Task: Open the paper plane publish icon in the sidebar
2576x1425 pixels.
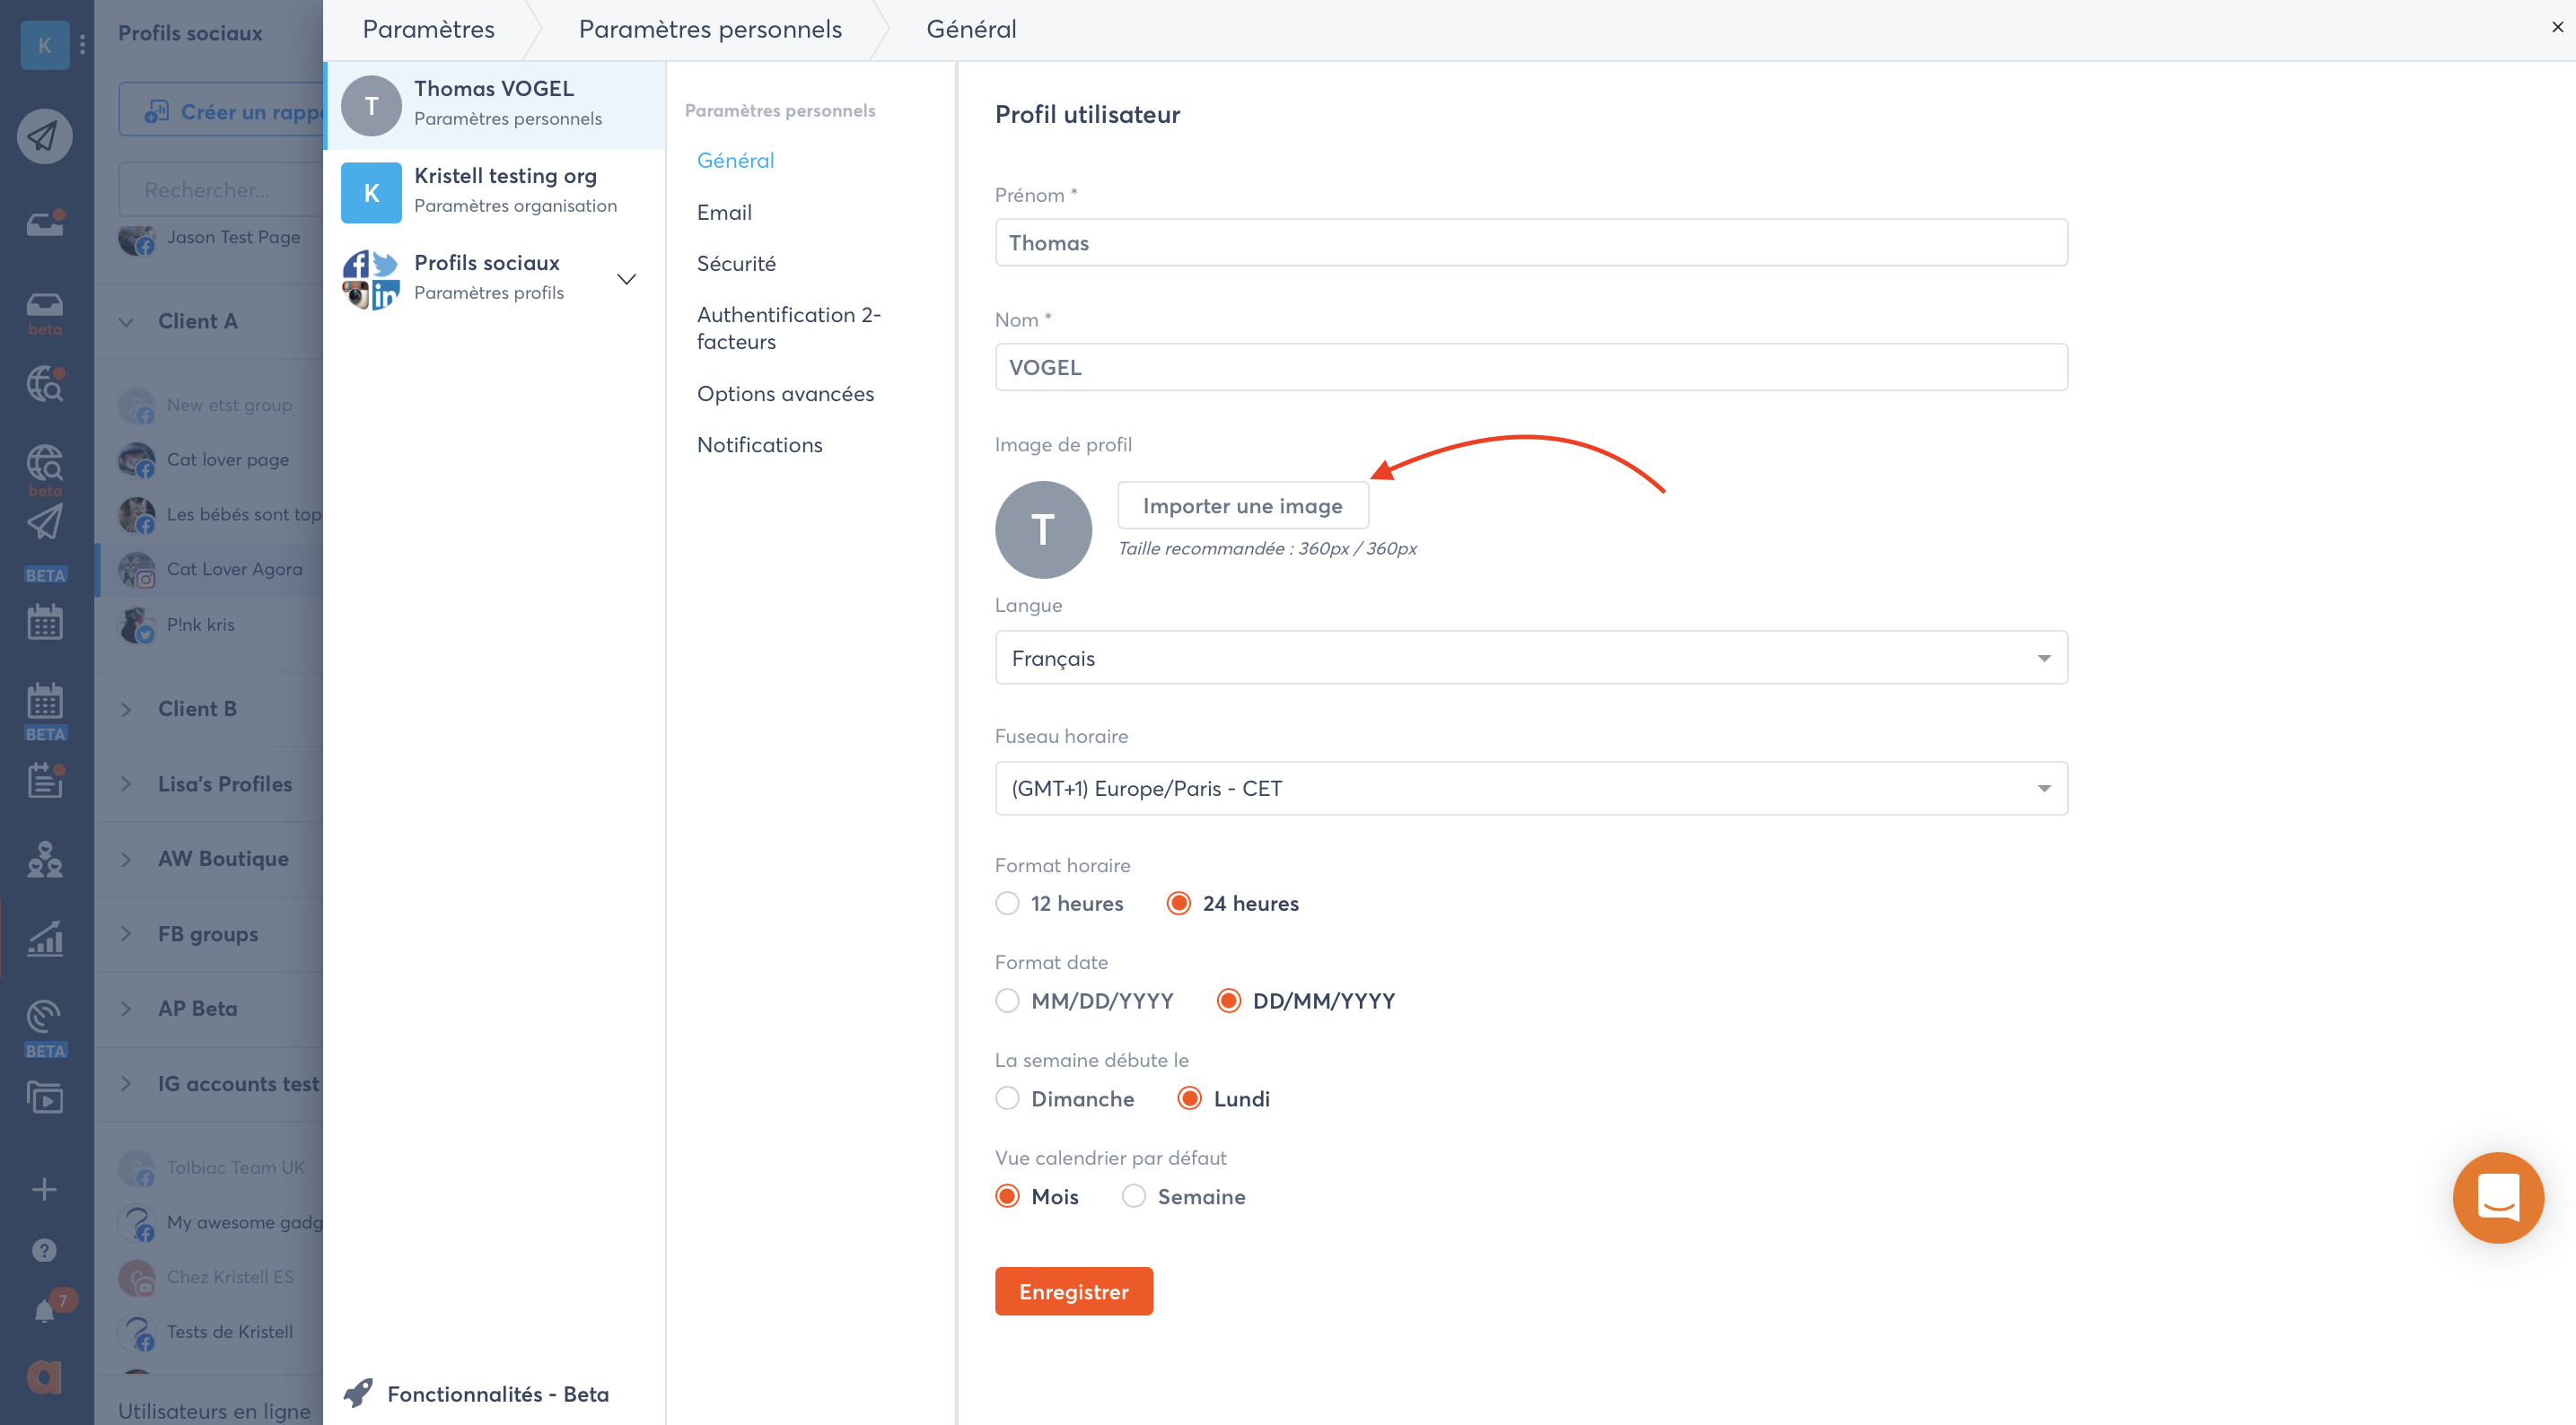Action: [44, 135]
